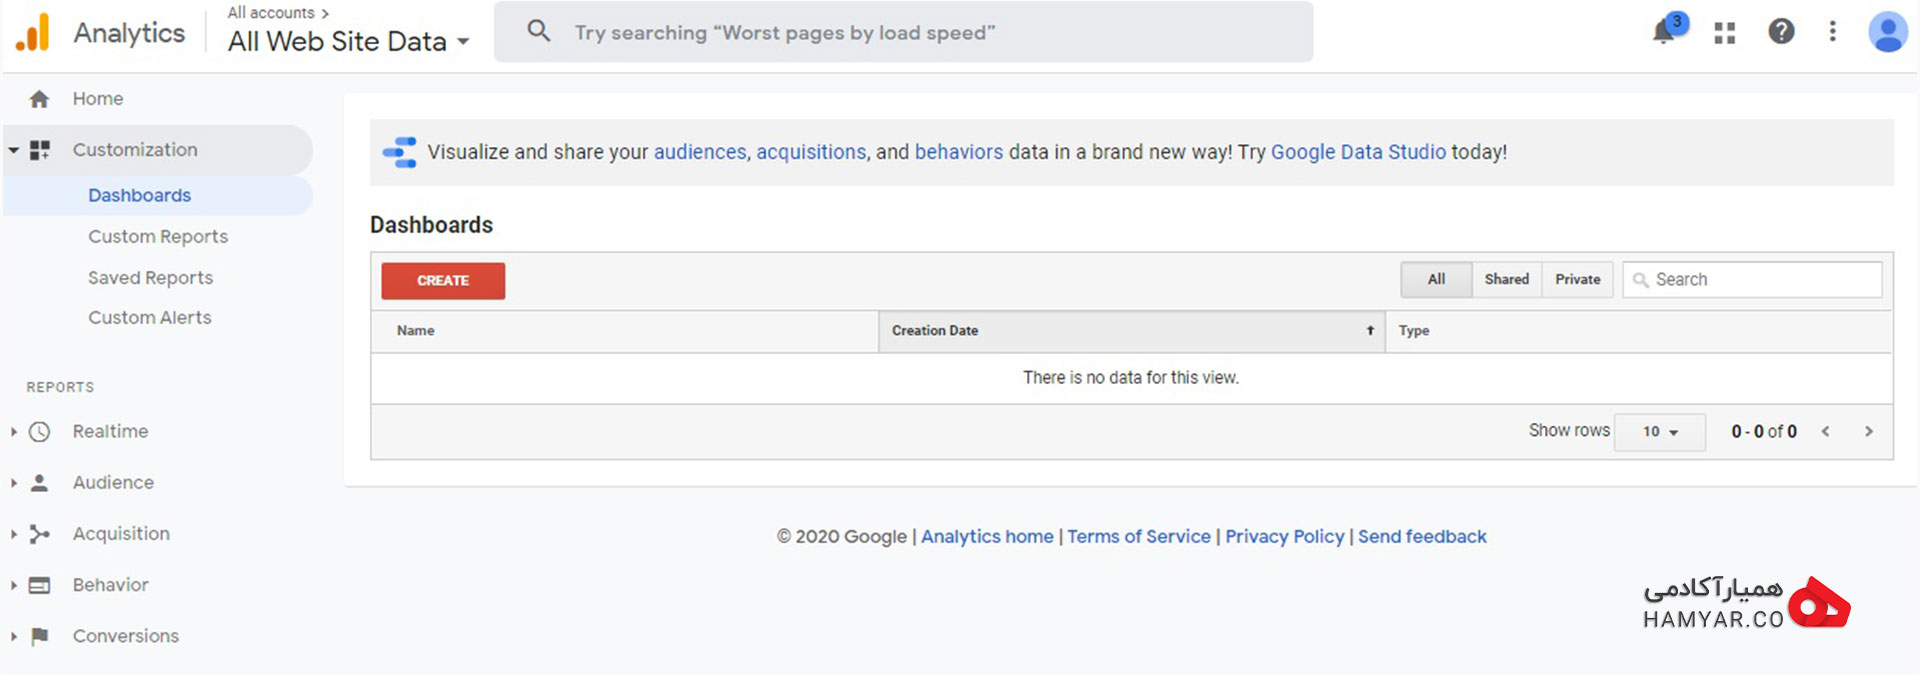Click the red CREATE button
1920x675 pixels.
443,281
